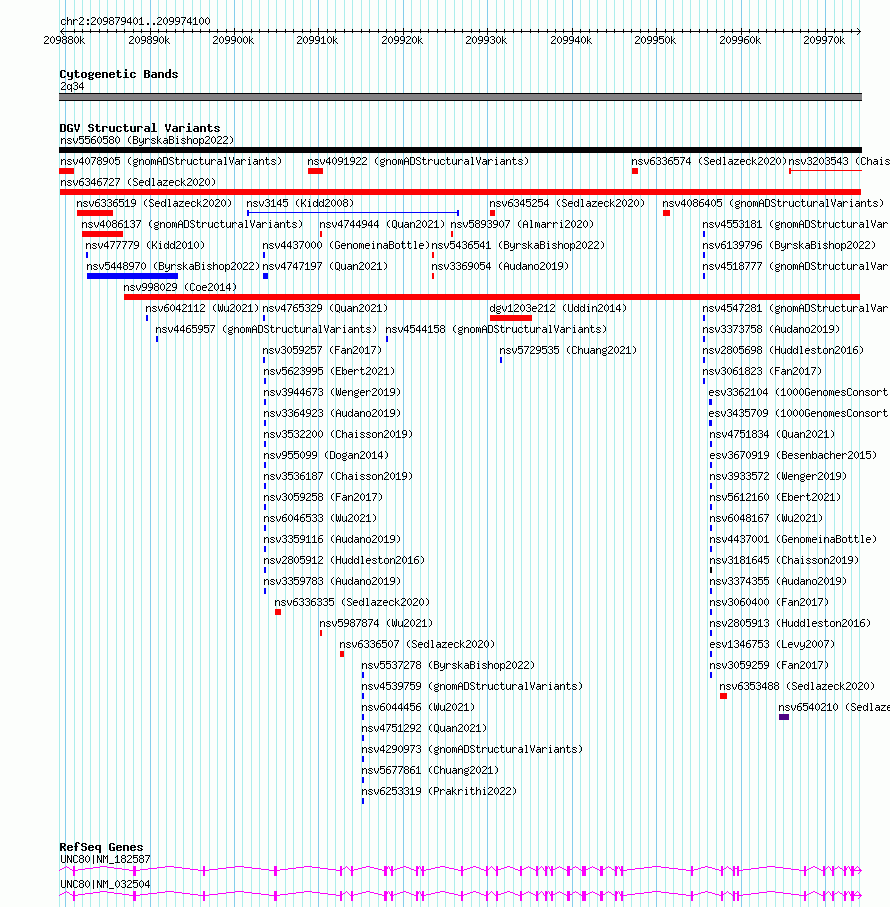This screenshot has width=890, height=907.
Task: Click nsv5987874 (Wu2021) label
Action: point(376,623)
